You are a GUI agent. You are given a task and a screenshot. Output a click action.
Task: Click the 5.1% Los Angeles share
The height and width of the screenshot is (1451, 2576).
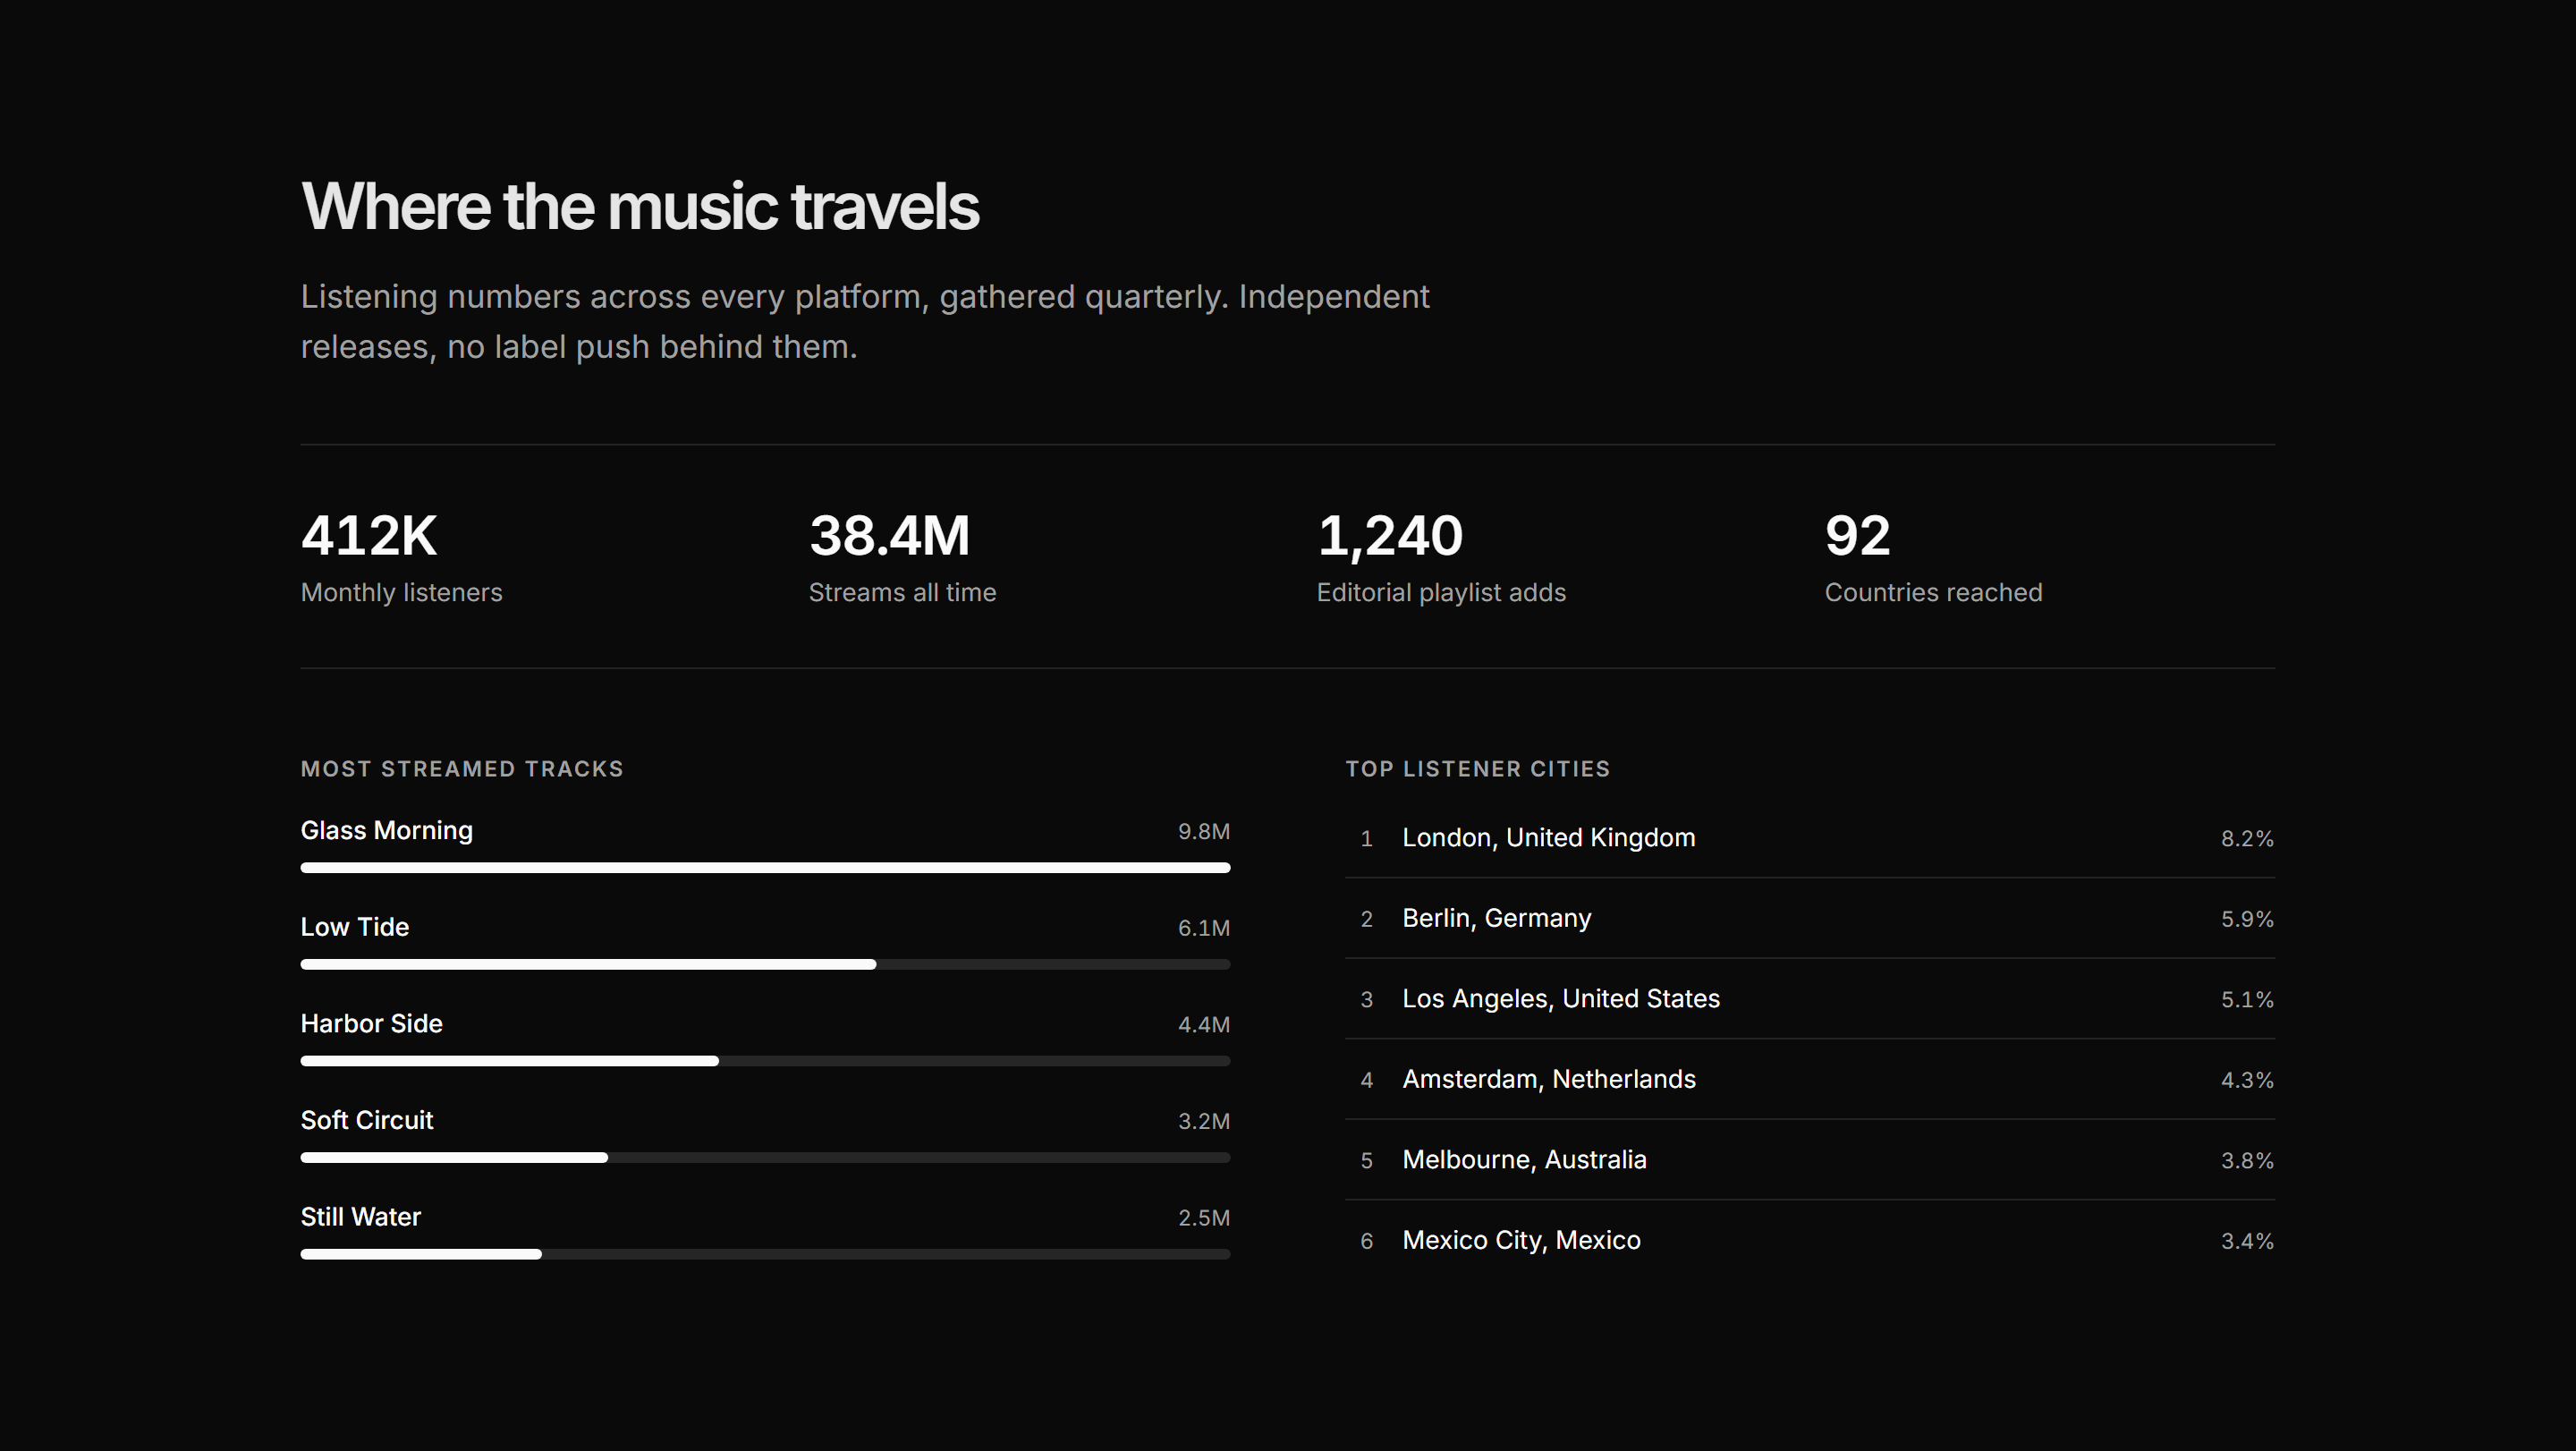[x=2247, y=1000]
